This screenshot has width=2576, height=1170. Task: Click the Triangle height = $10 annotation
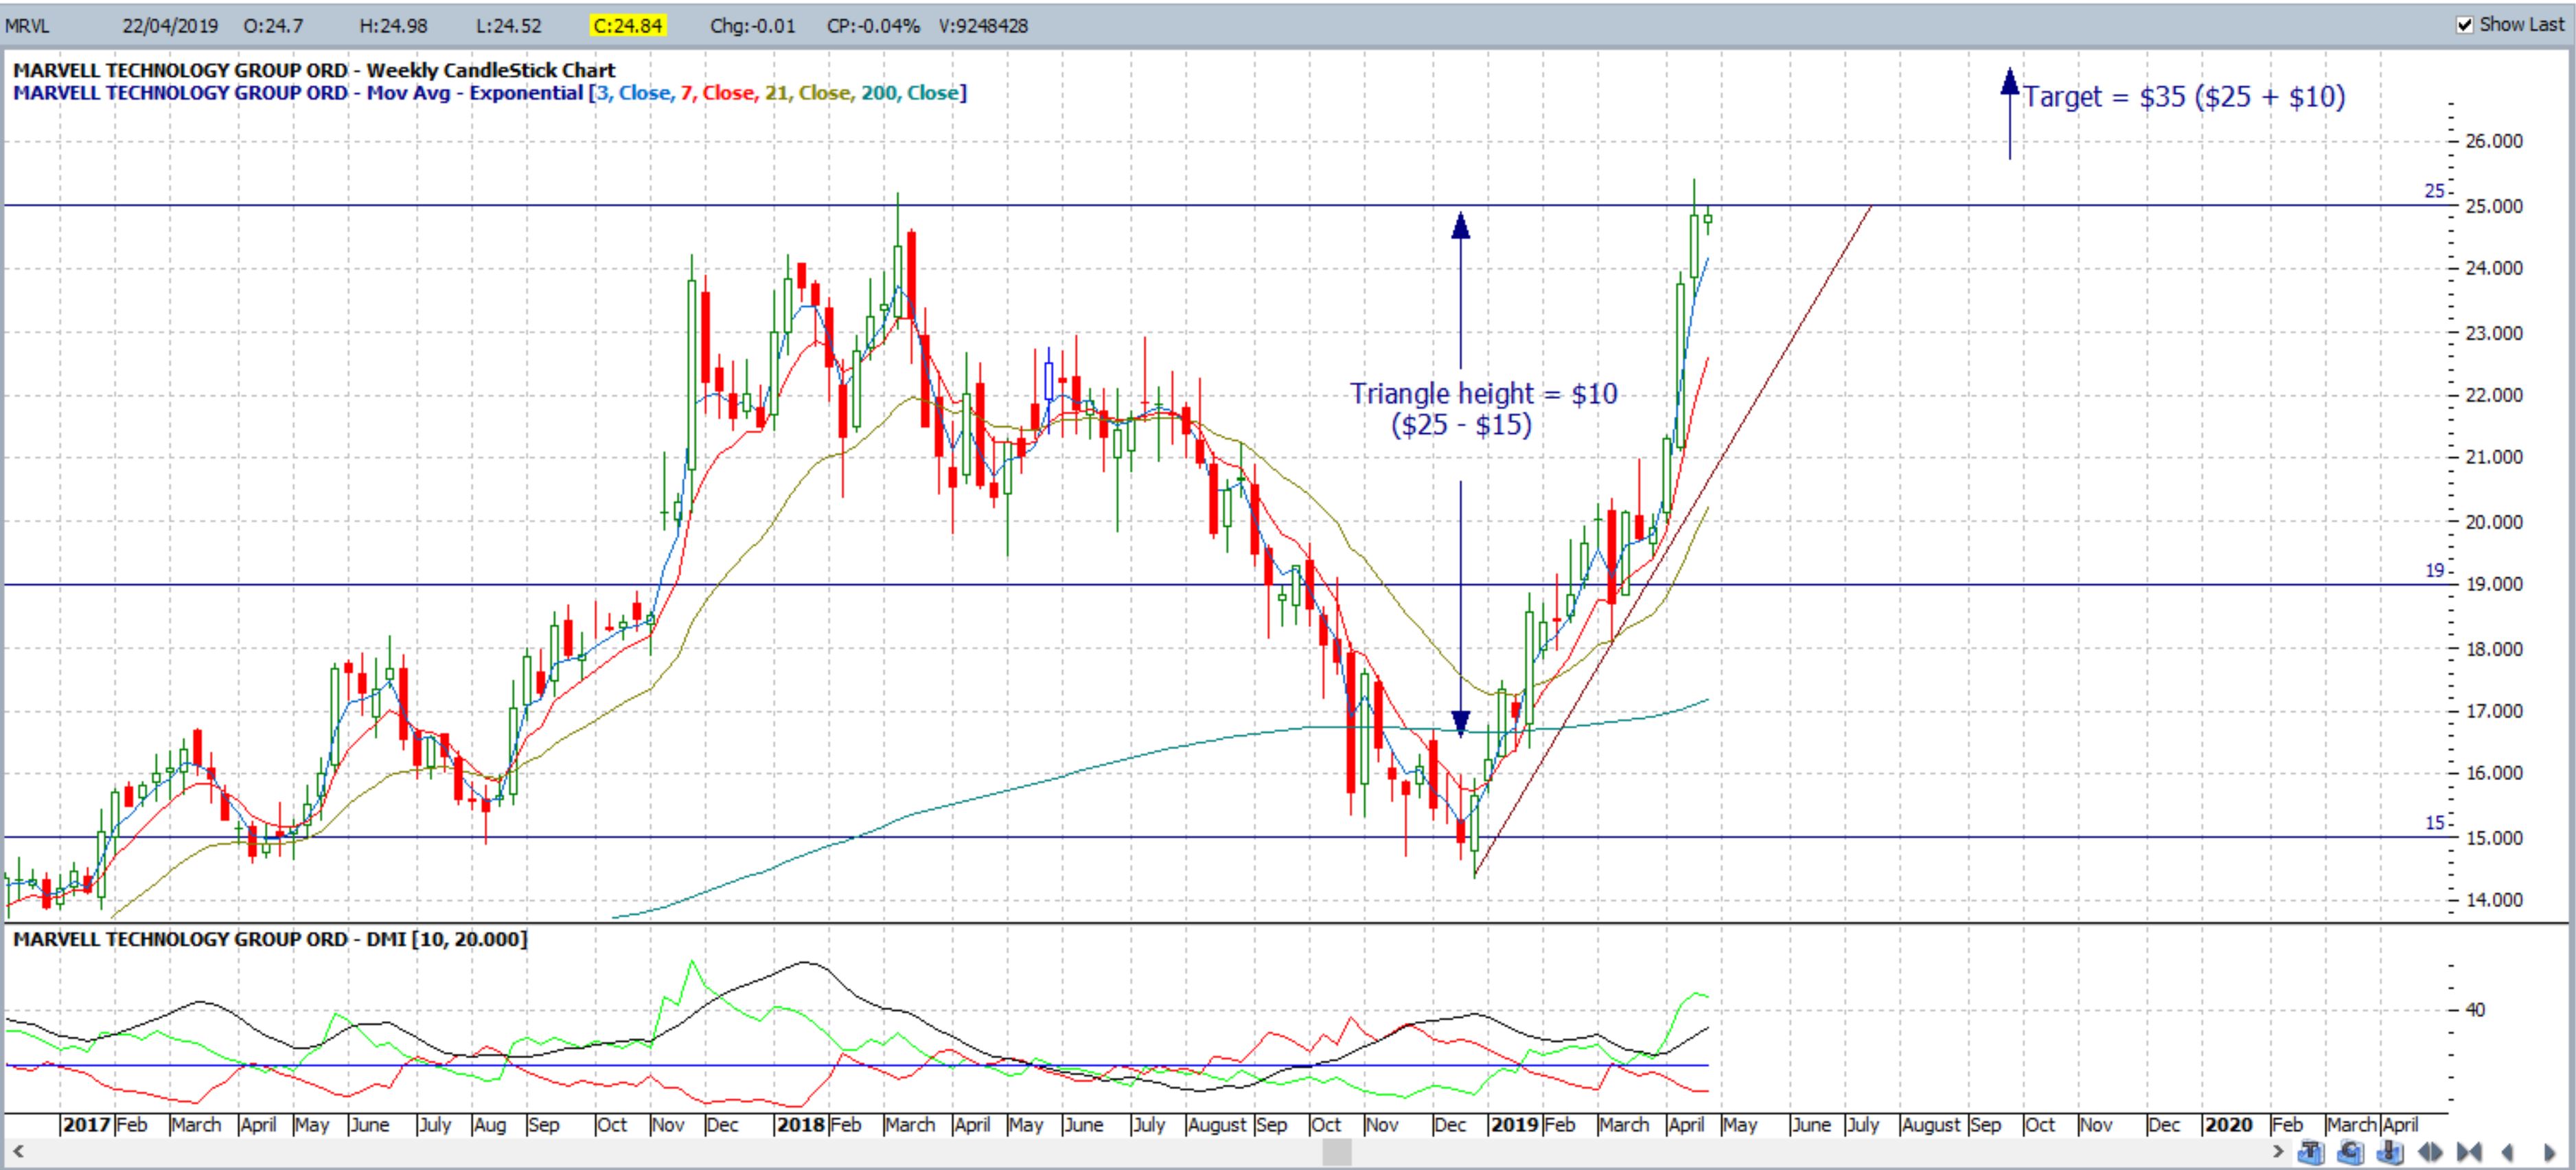click(x=1484, y=393)
